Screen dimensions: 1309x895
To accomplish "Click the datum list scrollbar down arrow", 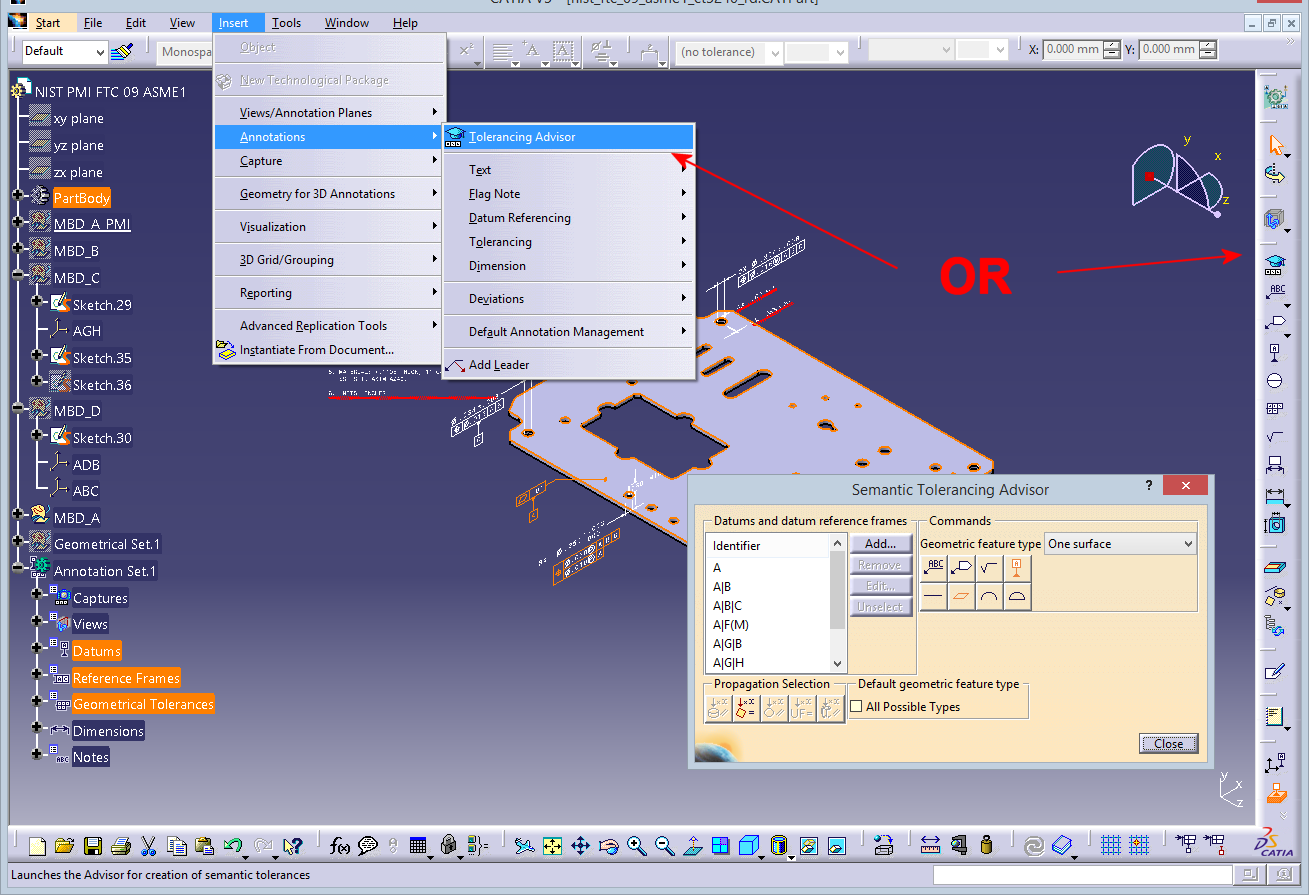I will pyautogui.click(x=838, y=664).
